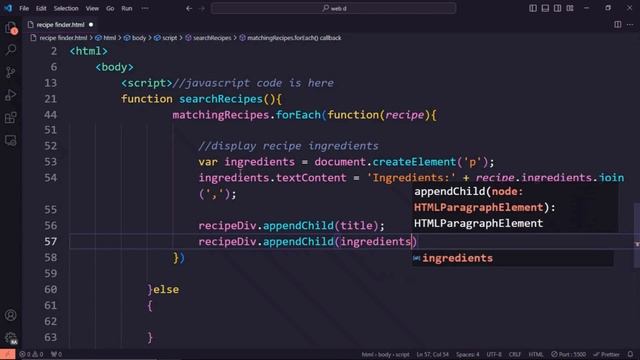Click the unsaved dot on recipe finder.html tab
This screenshot has height=360, width=640.
click(x=91, y=25)
